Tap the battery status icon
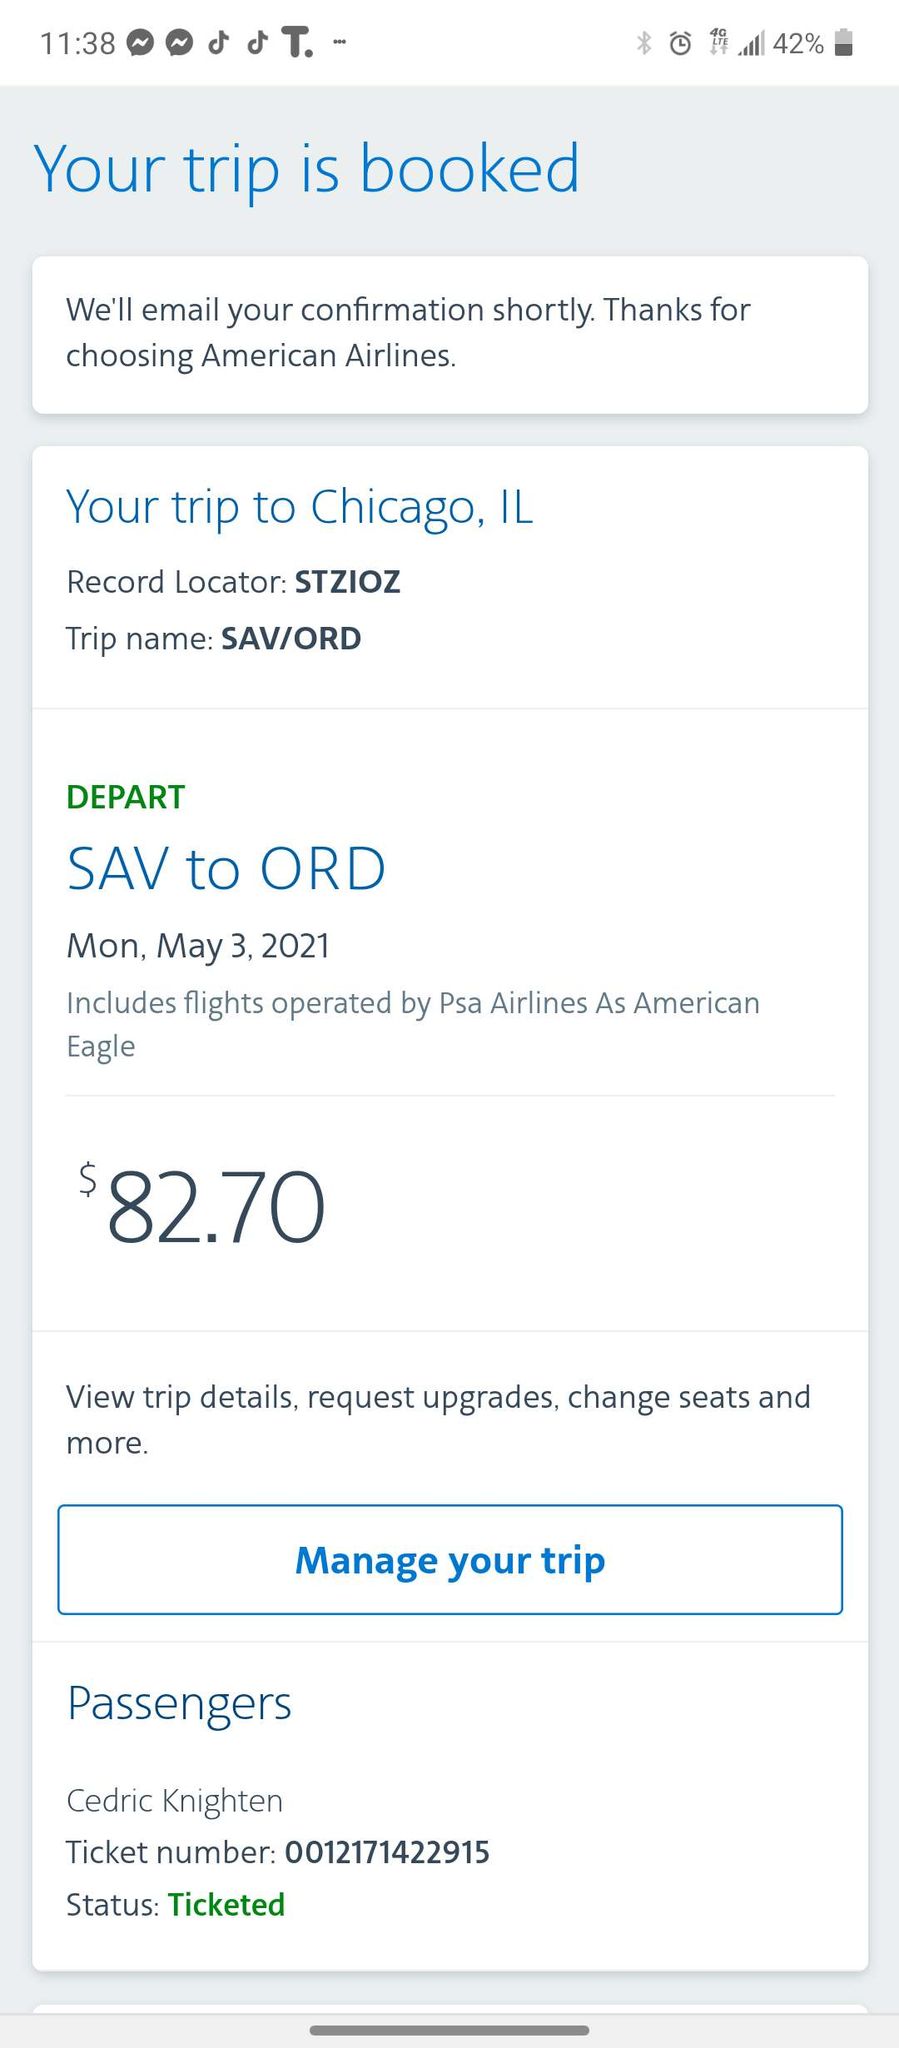The width and height of the screenshot is (899, 2048). [843, 43]
